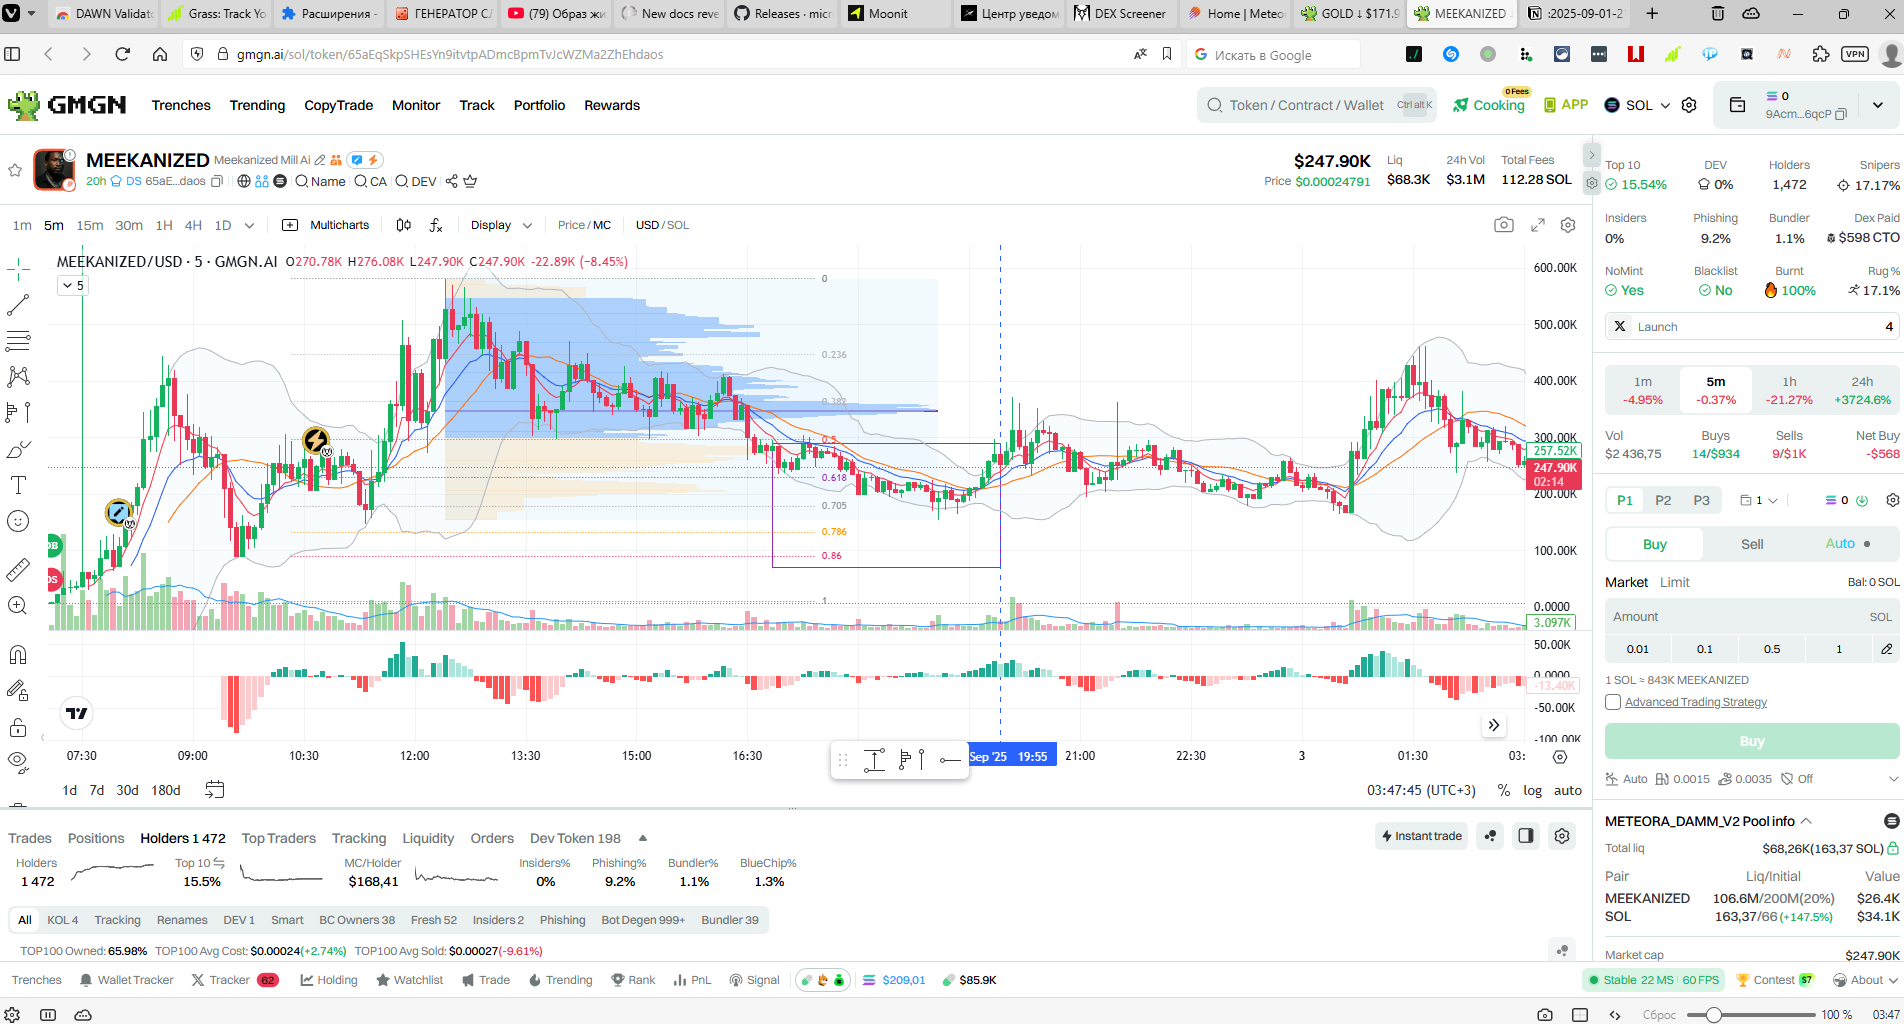Select the ruler measure tool
The image size is (1904, 1024).
pos(18,570)
